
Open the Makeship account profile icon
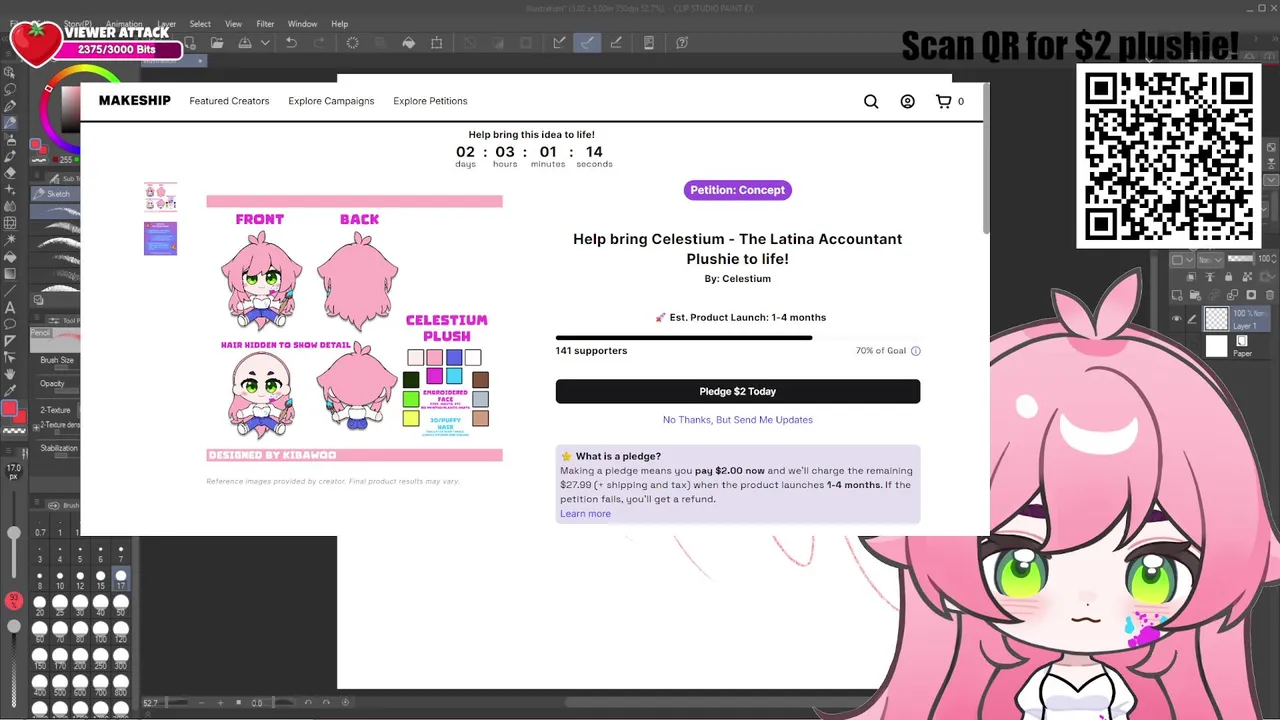(x=907, y=101)
